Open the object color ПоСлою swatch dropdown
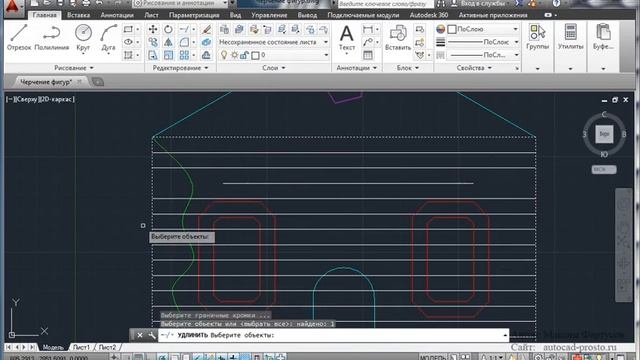This screenshot has height=360, width=640. [x=484, y=29]
